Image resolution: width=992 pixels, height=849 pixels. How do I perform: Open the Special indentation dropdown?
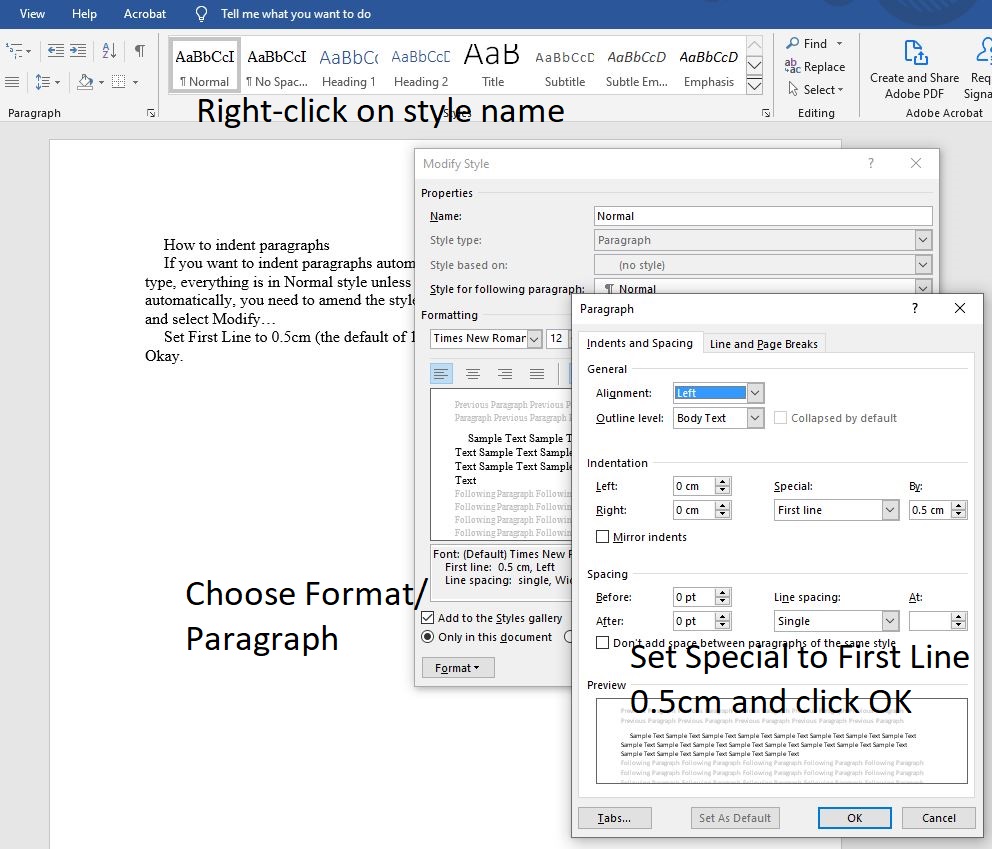pyautogui.click(x=890, y=510)
